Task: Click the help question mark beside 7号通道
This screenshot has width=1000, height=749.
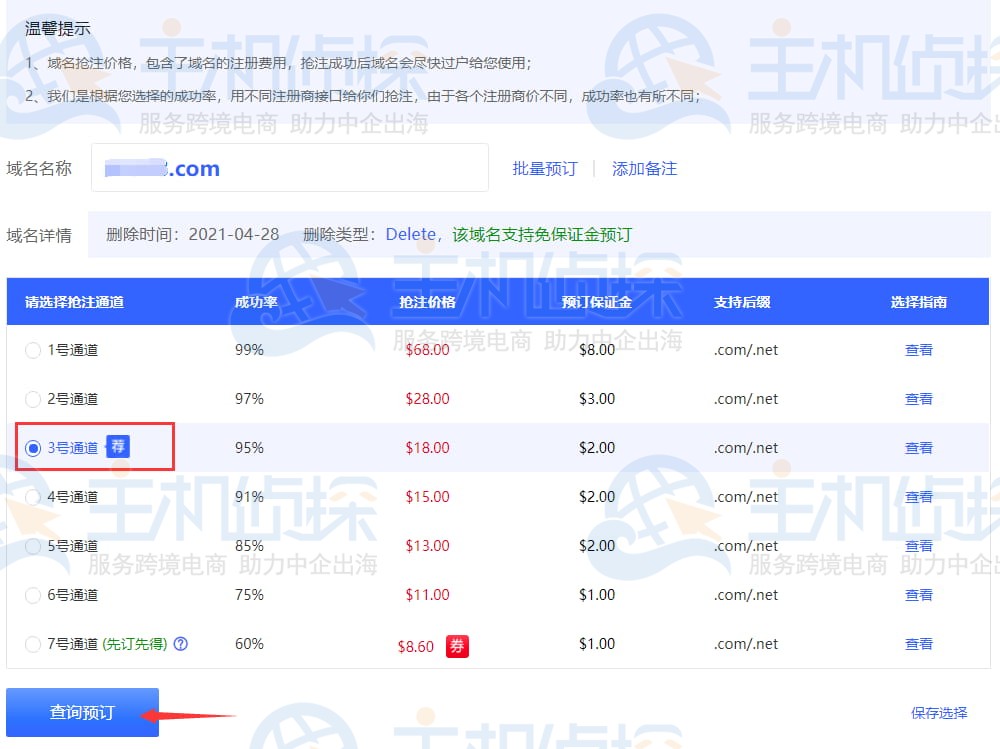Action: click(181, 645)
